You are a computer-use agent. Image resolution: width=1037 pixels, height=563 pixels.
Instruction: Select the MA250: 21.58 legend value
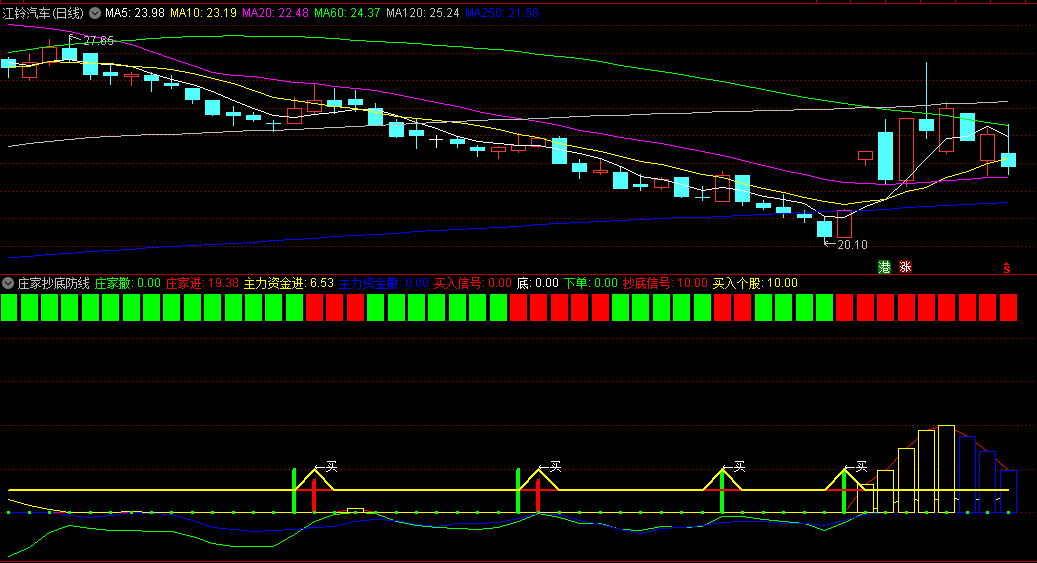coord(501,13)
